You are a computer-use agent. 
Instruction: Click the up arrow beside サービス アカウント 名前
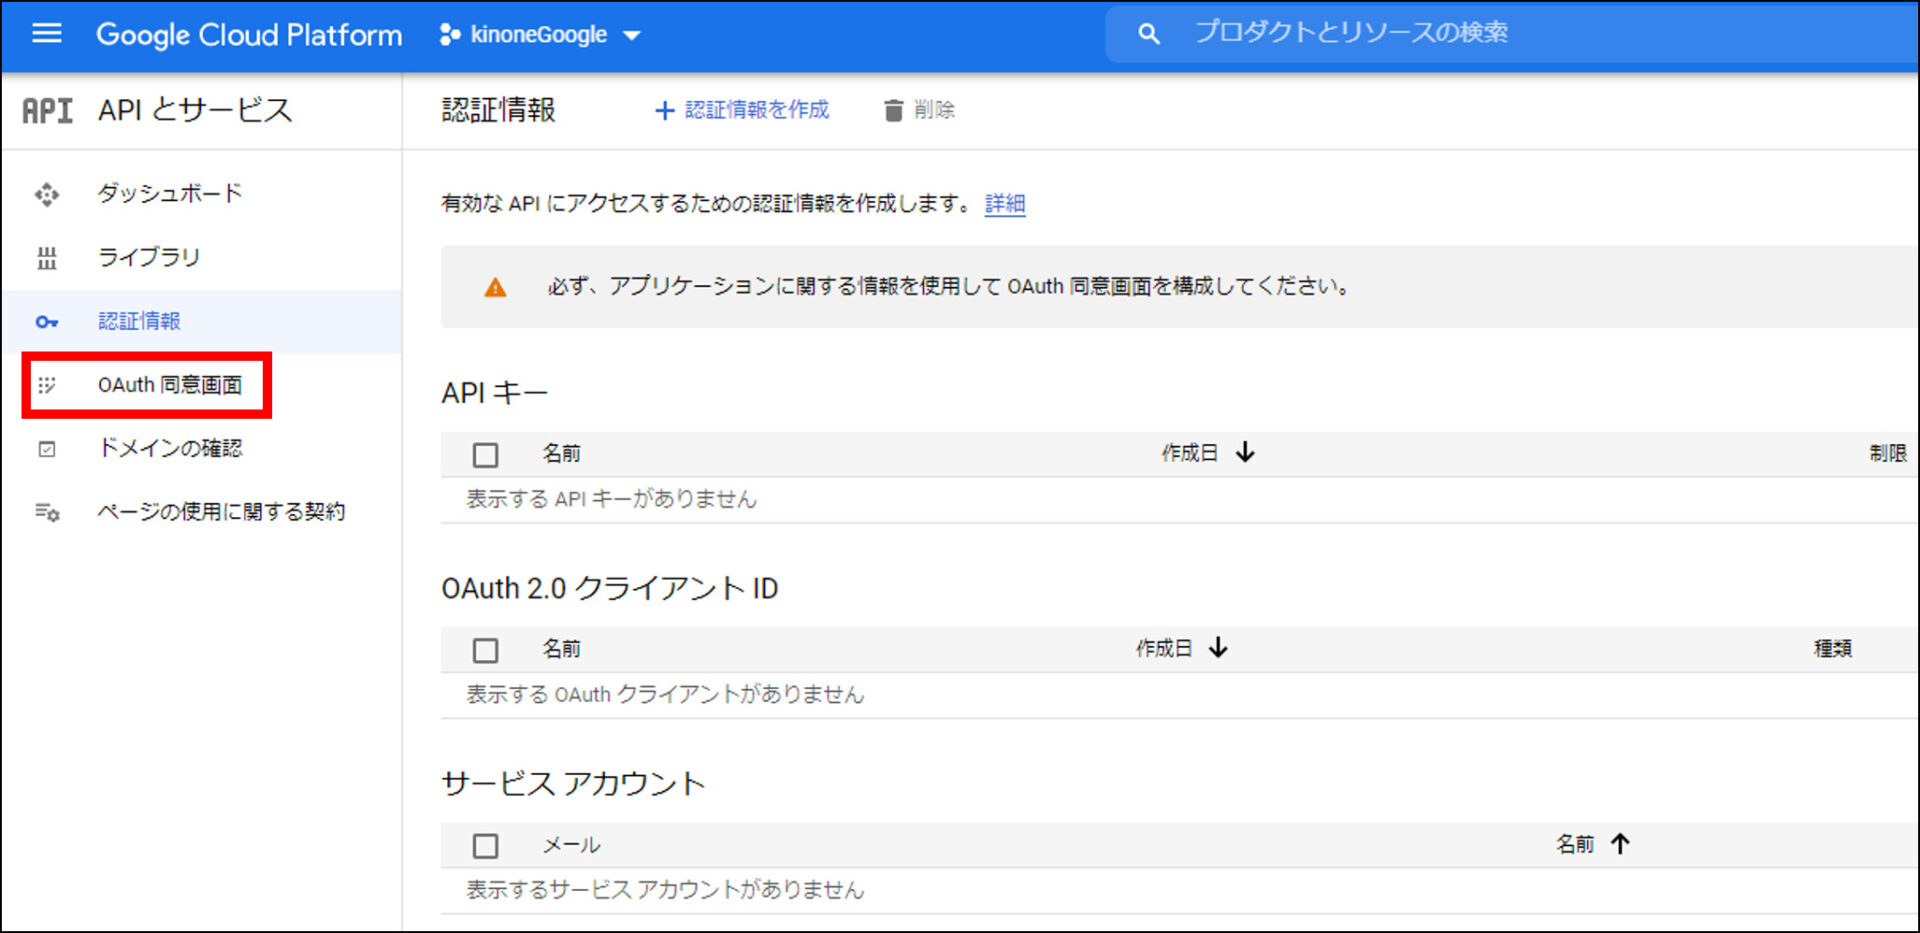click(x=1621, y=844)
